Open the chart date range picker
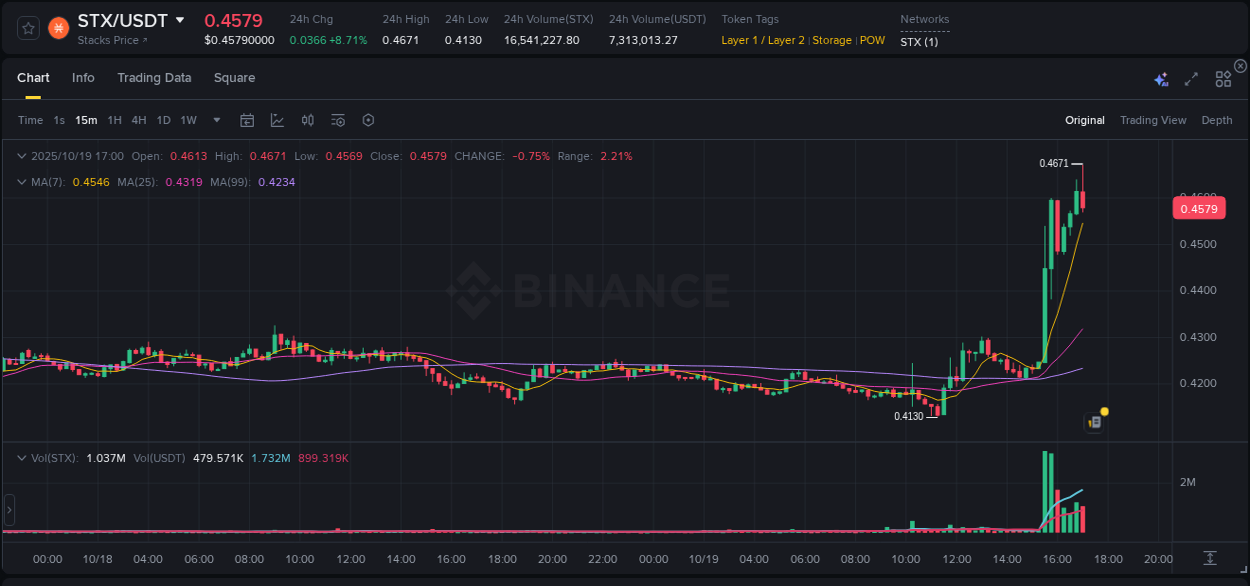 pos(247,119)
